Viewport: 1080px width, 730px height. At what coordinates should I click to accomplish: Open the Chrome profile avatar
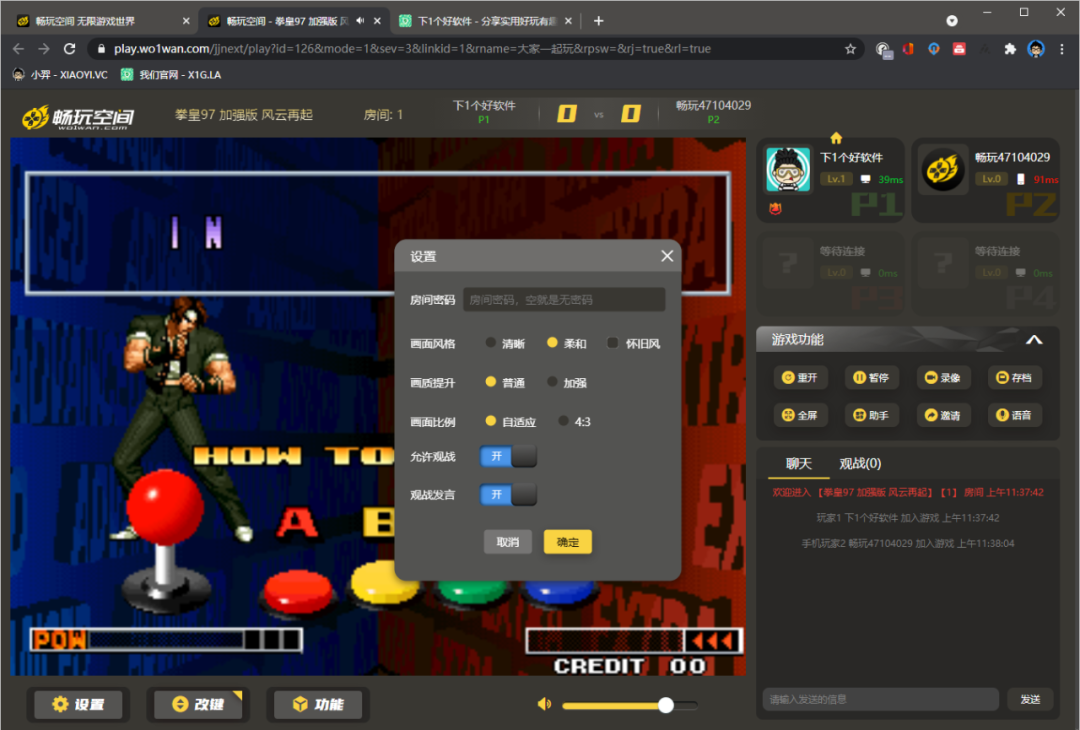point(1036,49)
